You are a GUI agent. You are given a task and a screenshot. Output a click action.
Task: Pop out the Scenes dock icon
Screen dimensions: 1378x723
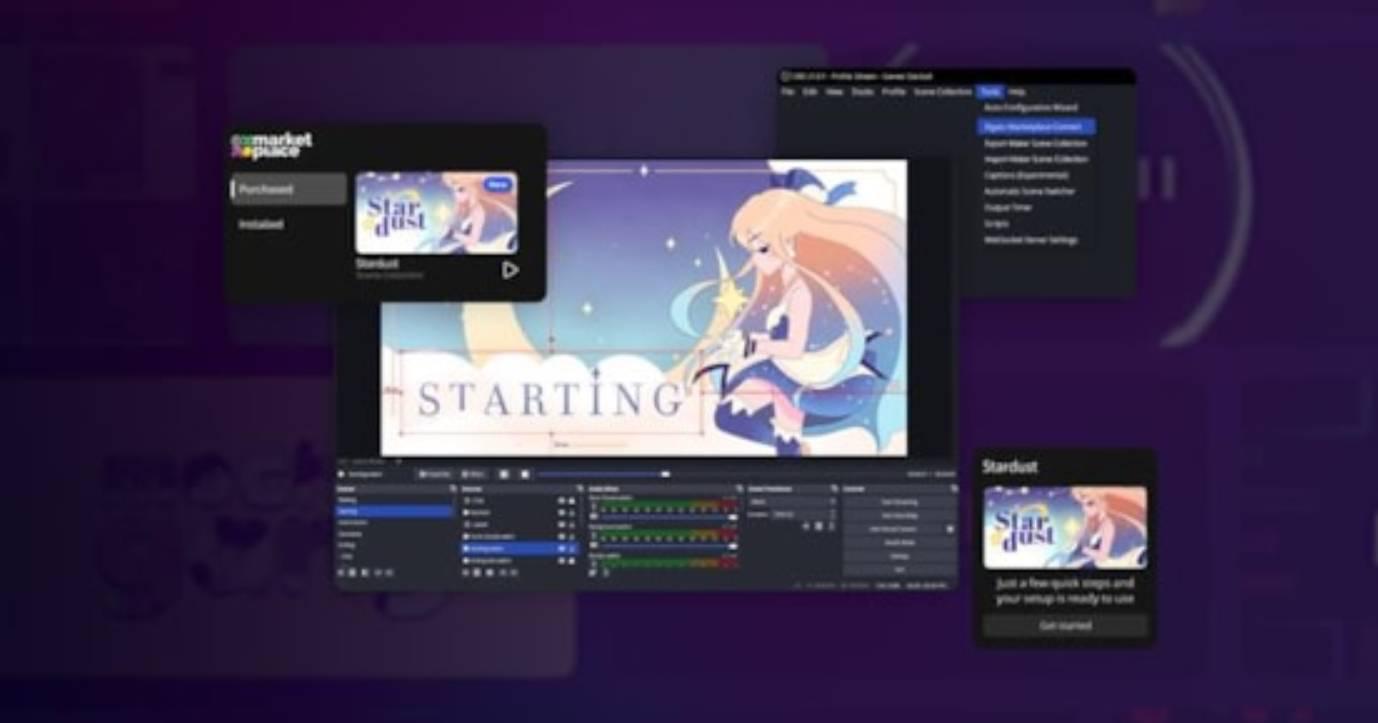(x=452, y=488)
